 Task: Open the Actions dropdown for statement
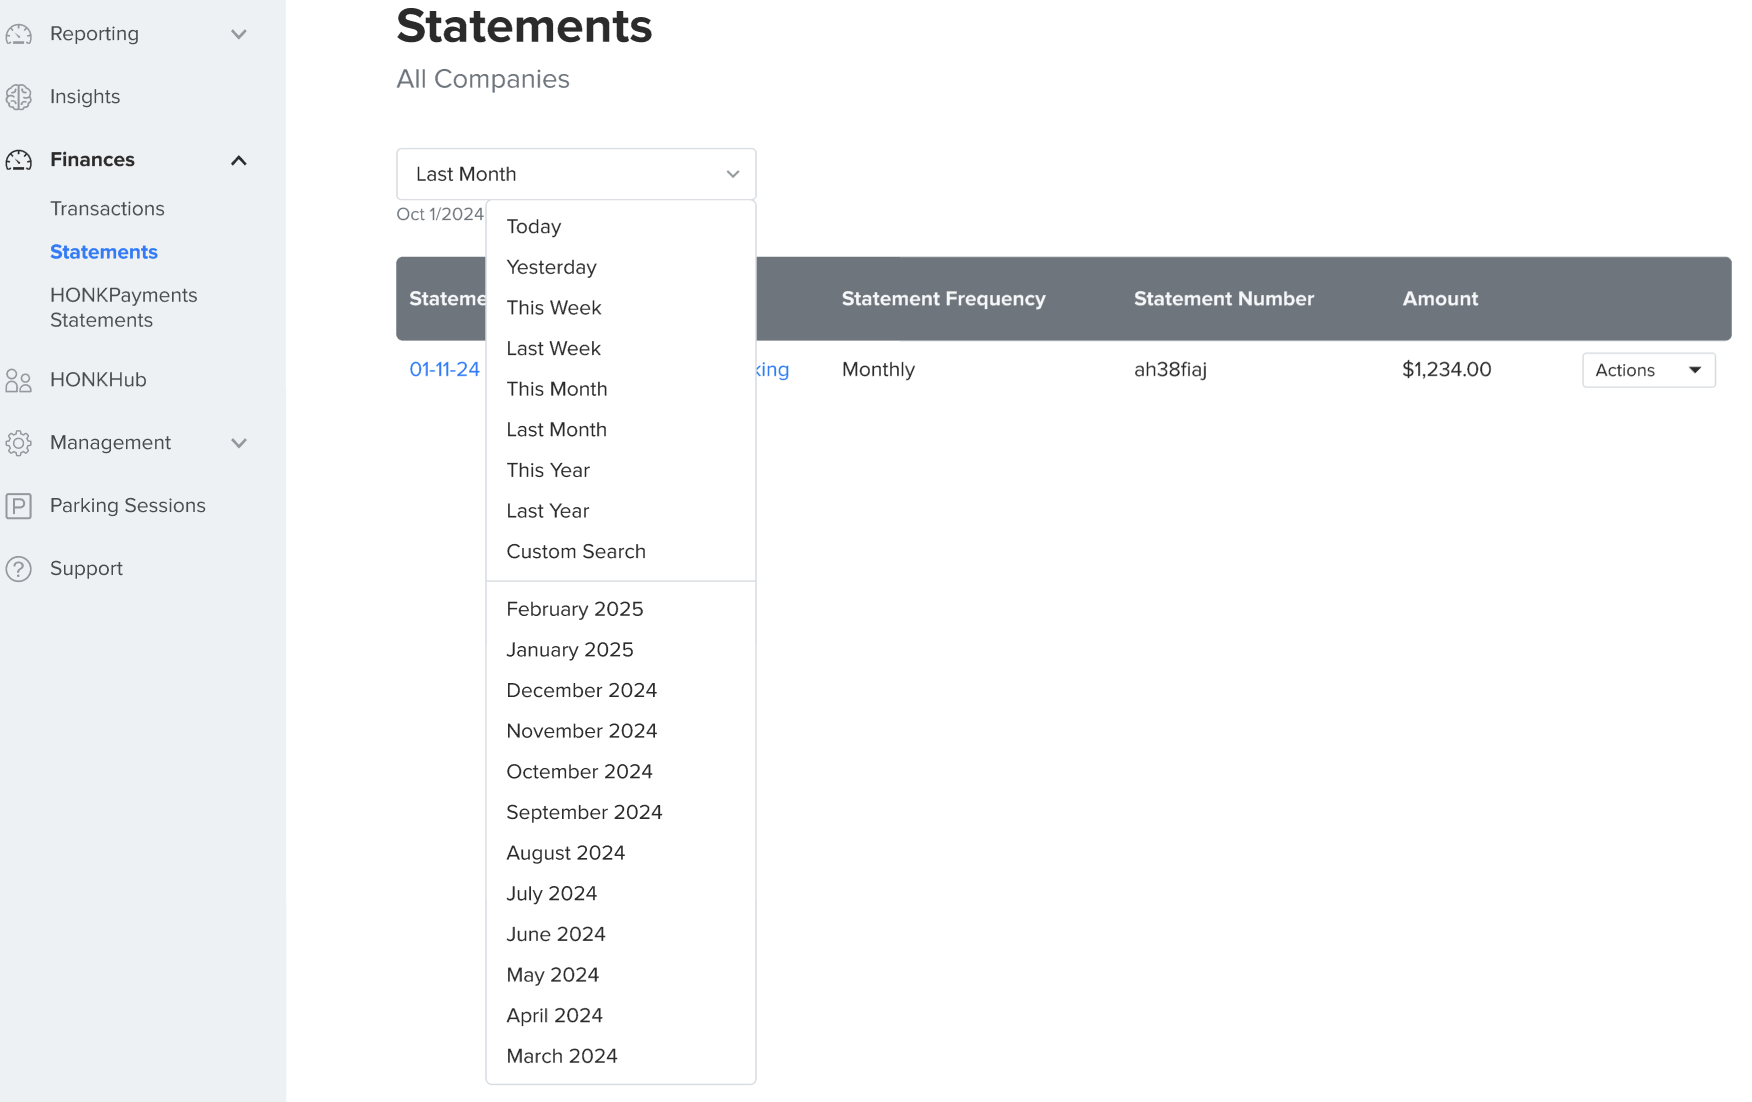(1648, 370)
